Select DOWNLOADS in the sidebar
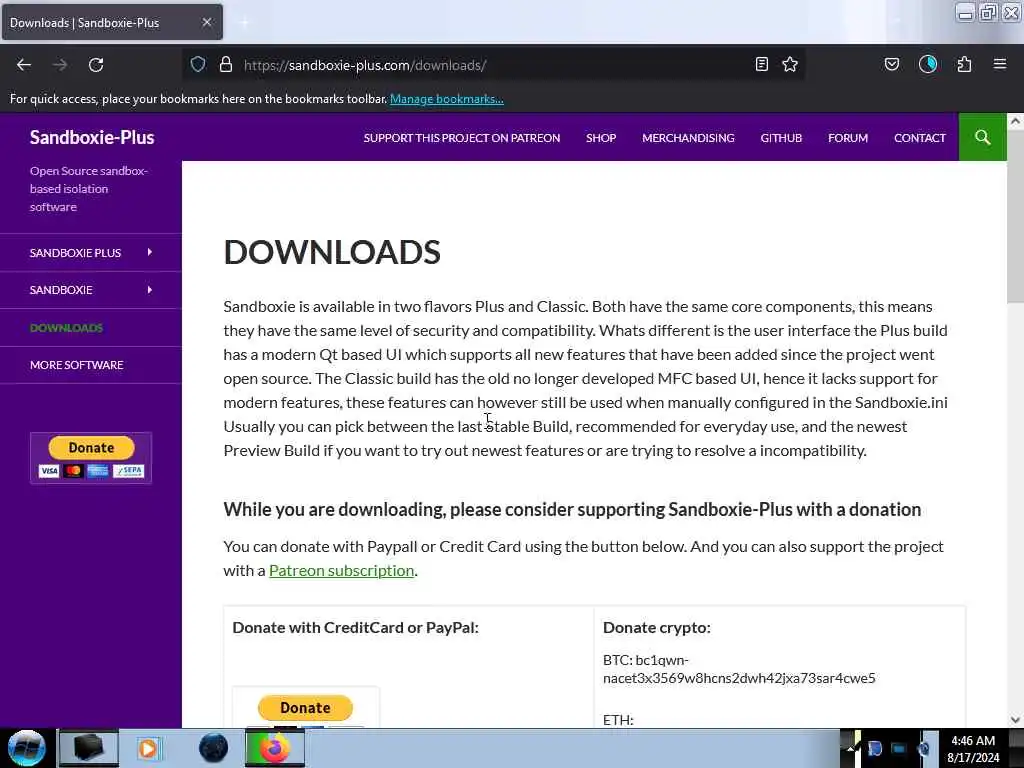 tap(66, 328)
